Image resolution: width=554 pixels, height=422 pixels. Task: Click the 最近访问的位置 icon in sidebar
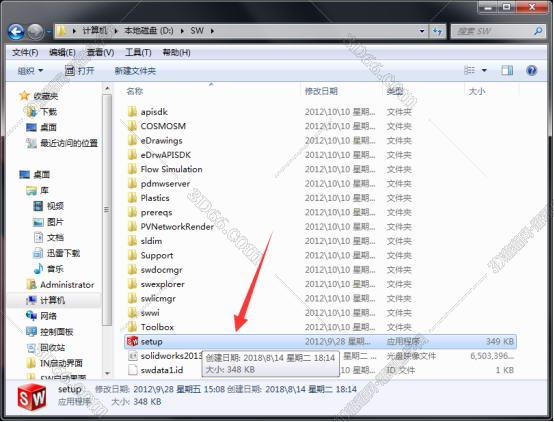pos(31,143)
